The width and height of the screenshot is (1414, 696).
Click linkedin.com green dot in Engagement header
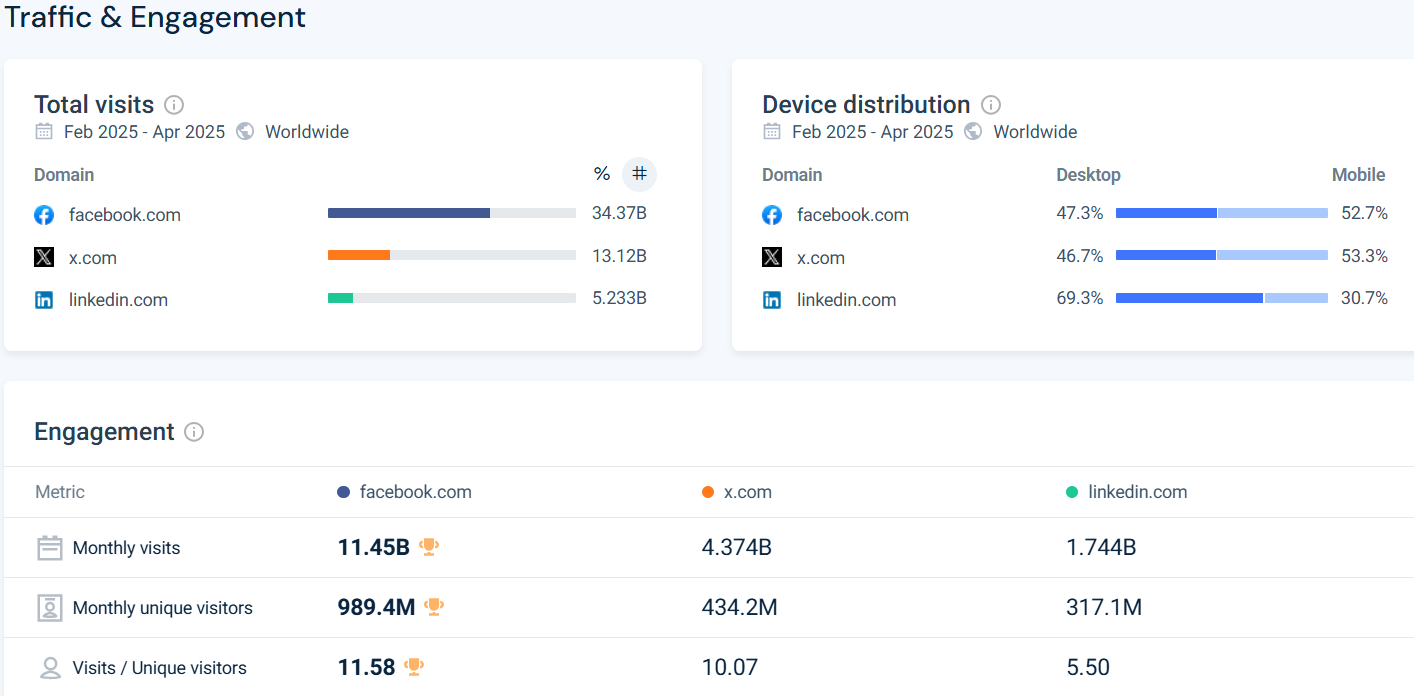click(1072, 492)
